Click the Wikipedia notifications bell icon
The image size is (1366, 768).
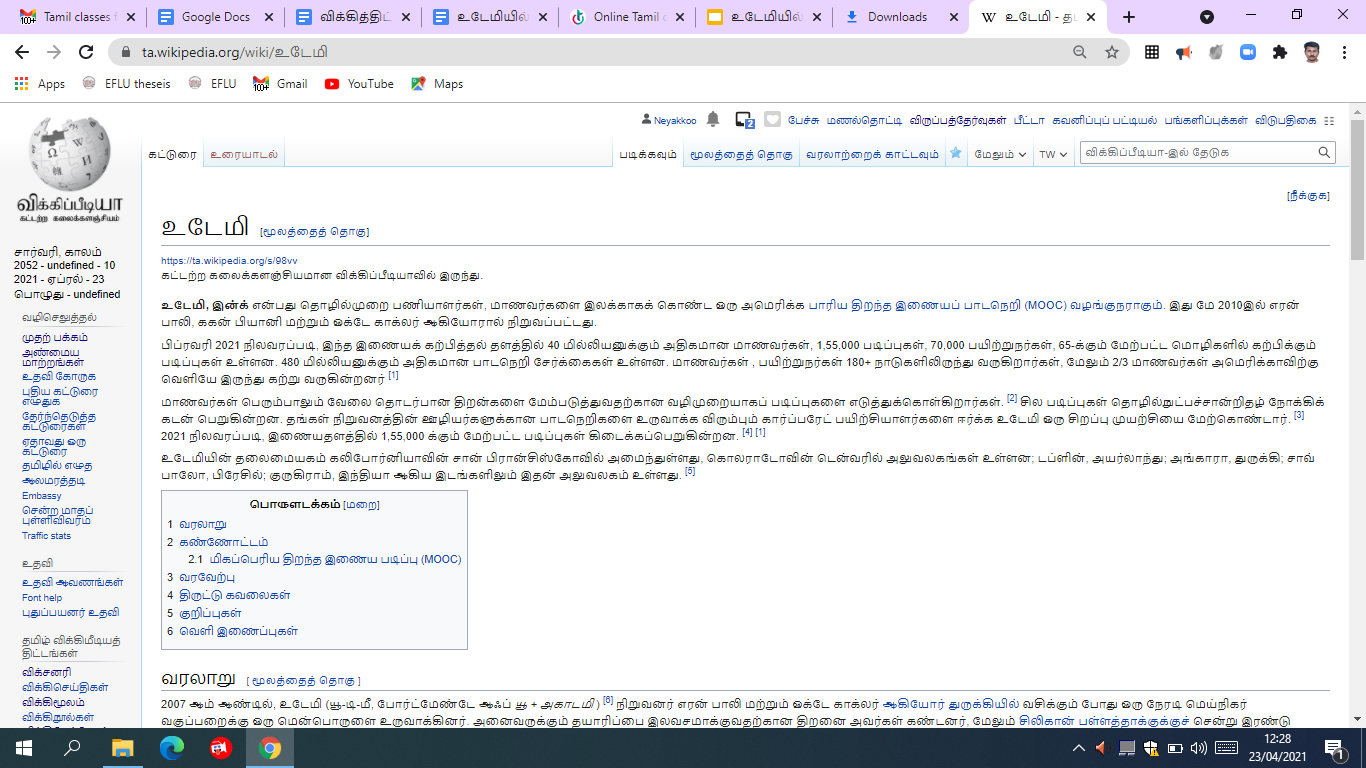tap(712, 120)
